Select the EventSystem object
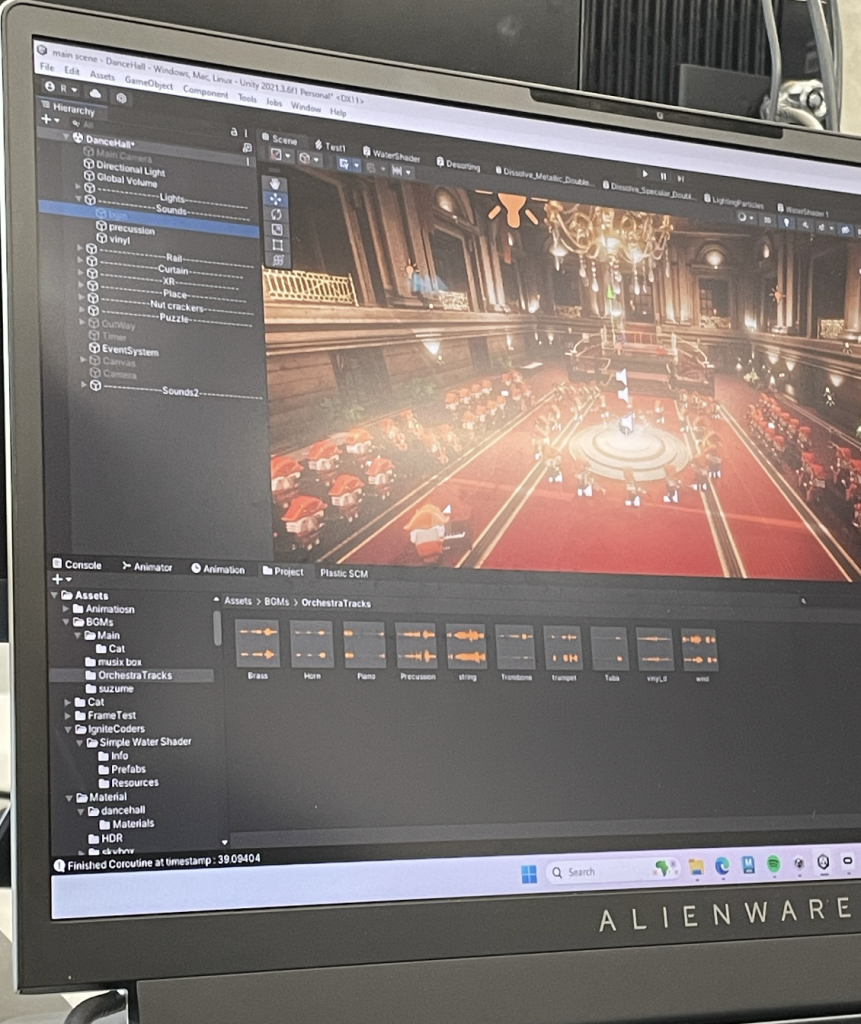This screenshot has height=1024, width=861. pyautogui.click(x=124, y=349)
